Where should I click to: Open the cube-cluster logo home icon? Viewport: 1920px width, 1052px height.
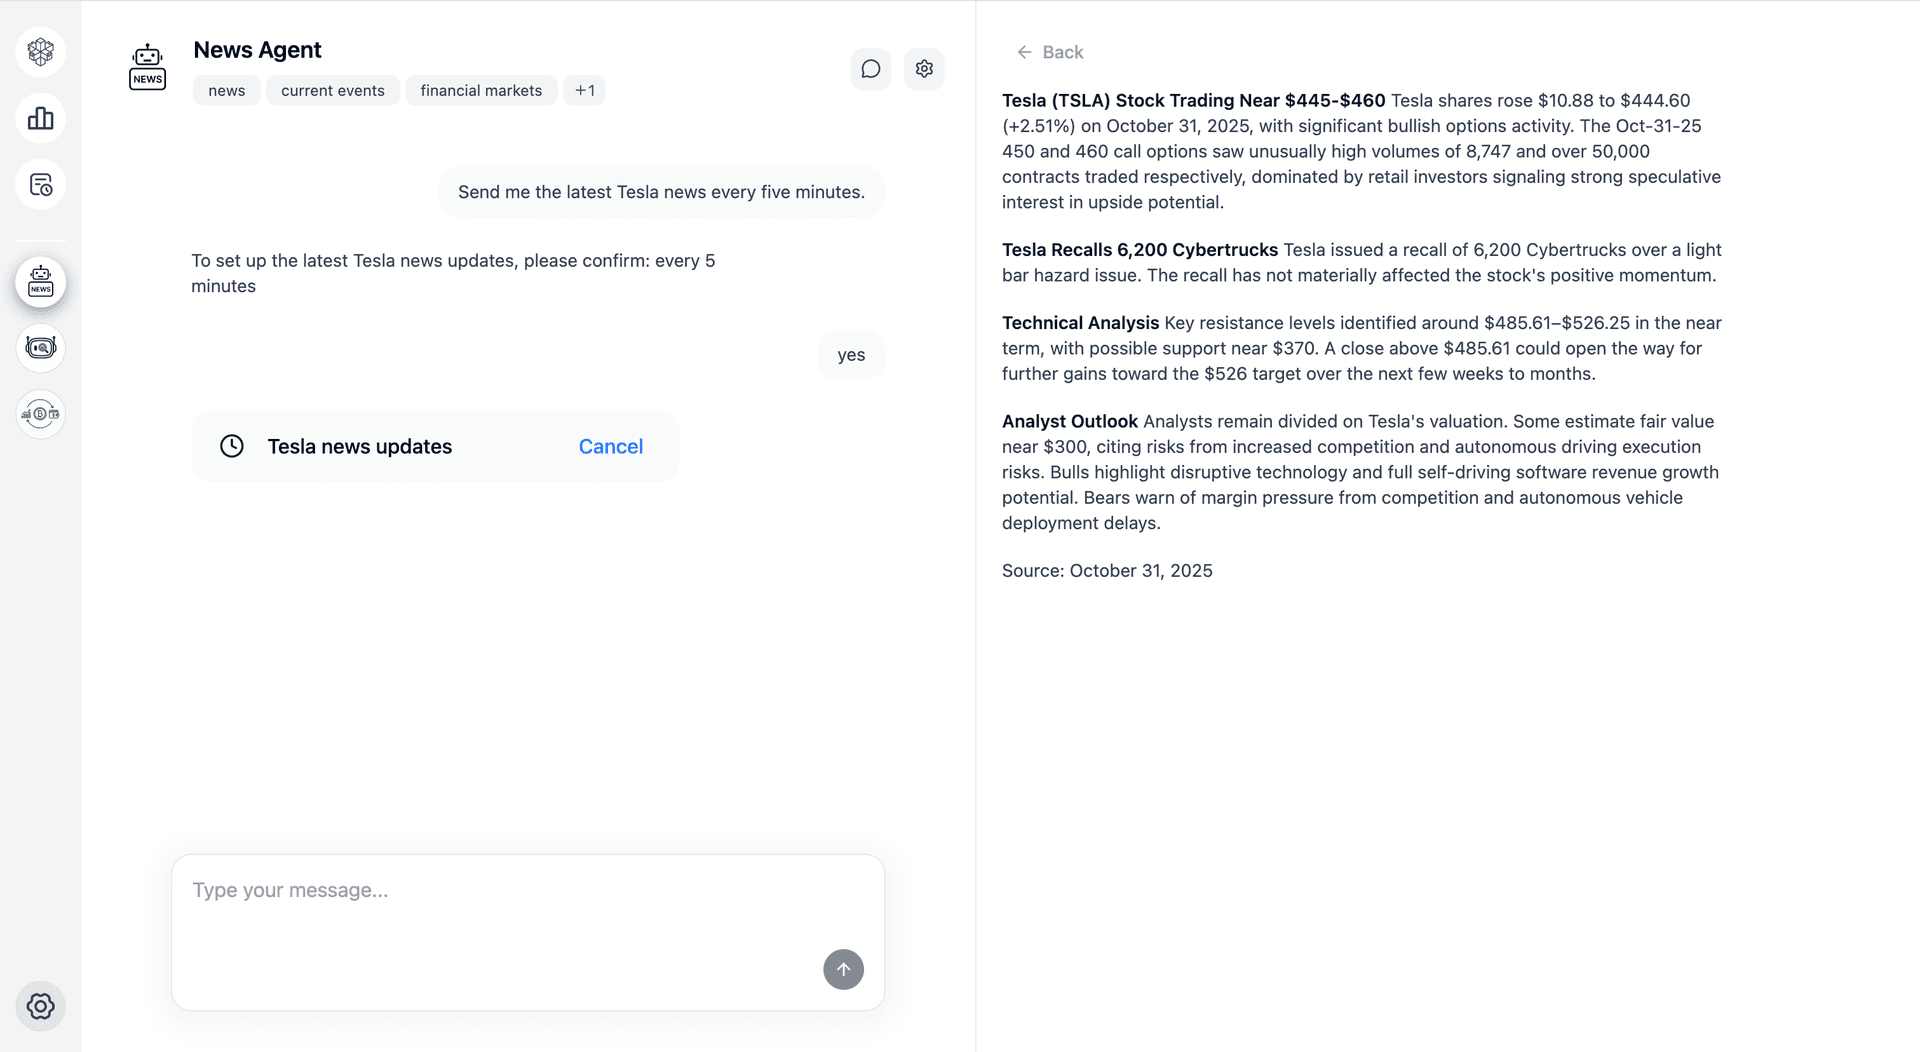click(x=41, y=52)
